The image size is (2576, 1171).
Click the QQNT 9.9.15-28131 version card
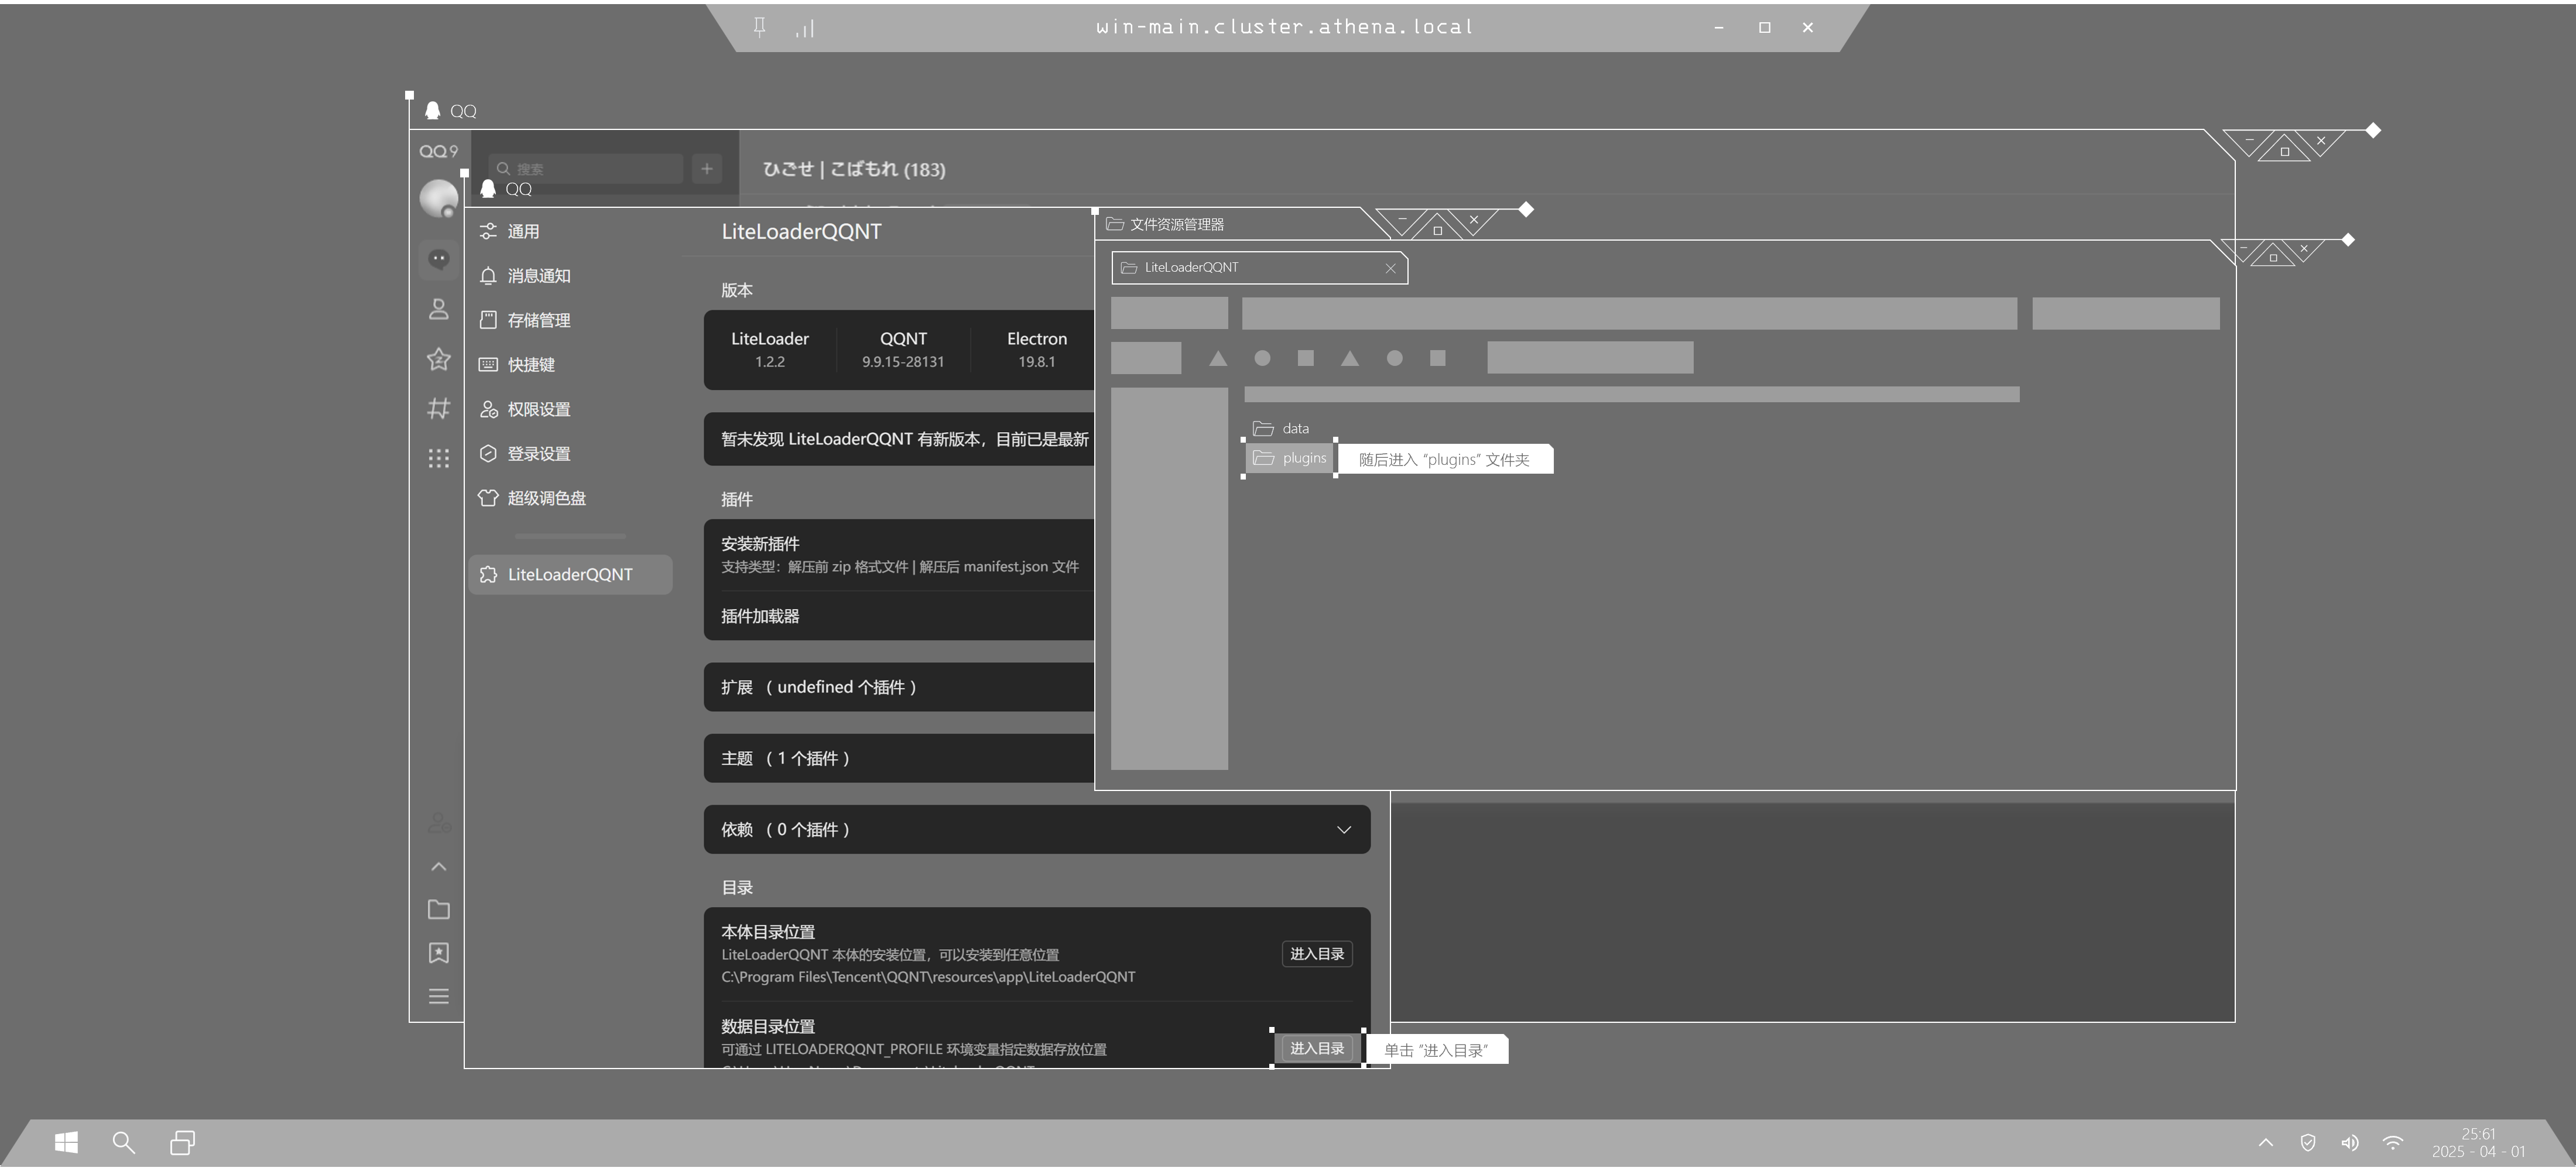pyautogui.click(x=903, y=349)
